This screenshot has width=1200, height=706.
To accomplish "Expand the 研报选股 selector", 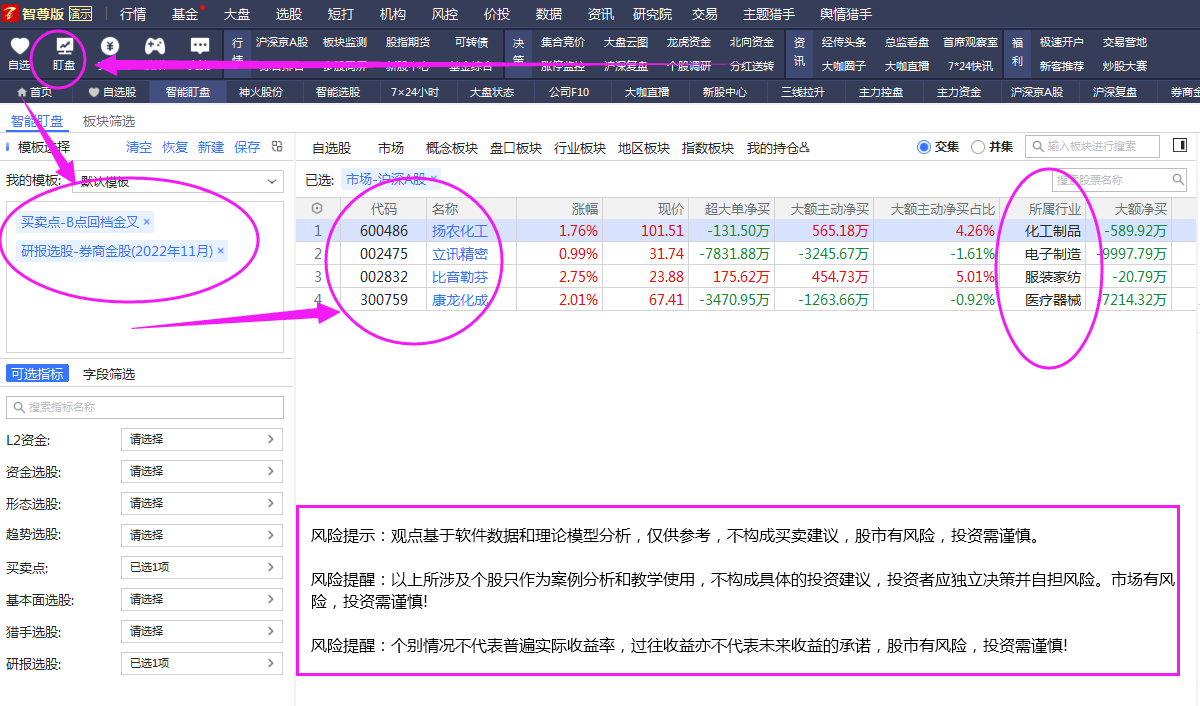I will pyautogui.click(x=202, y=664).
